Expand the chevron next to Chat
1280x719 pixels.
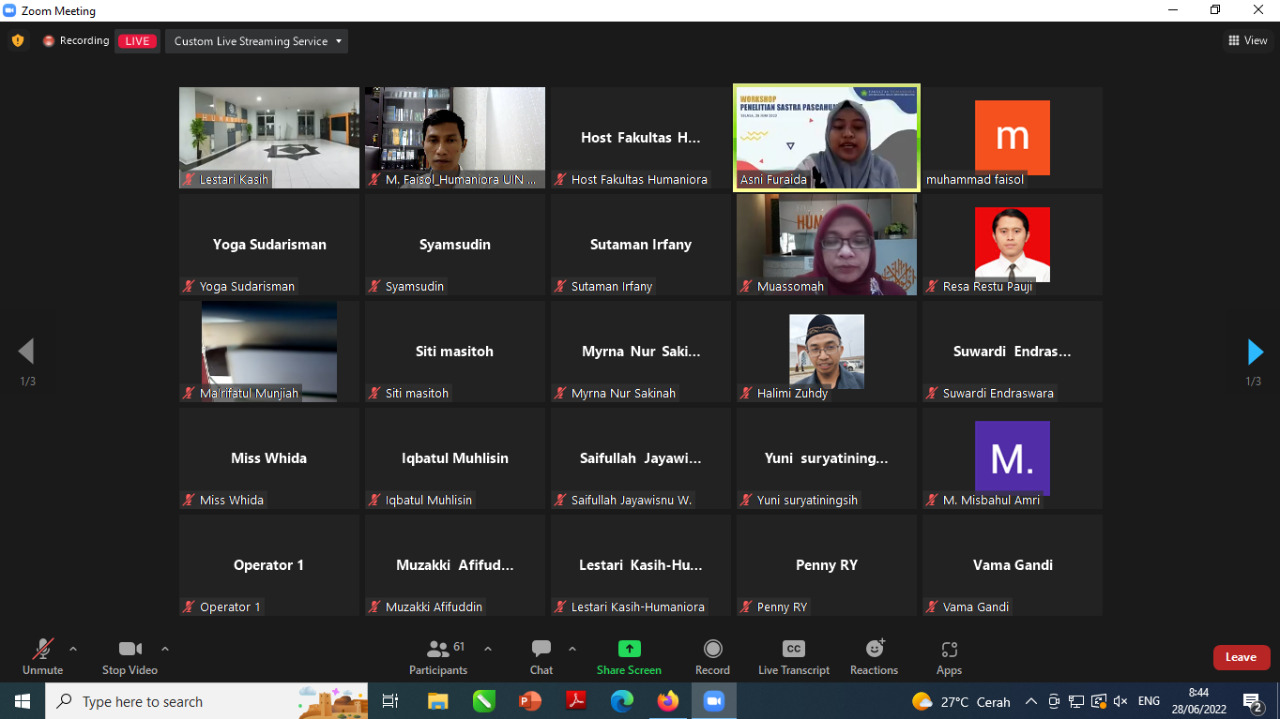572,649
